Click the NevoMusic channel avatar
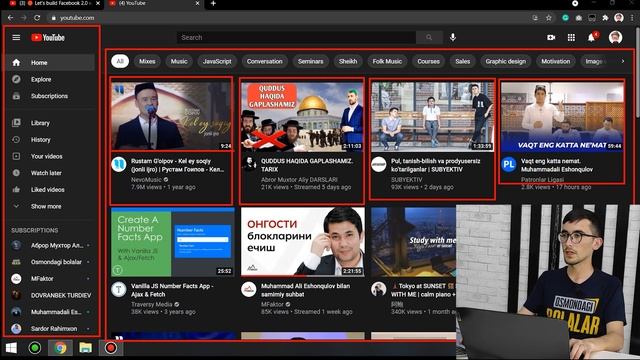Viewport: 640px width, 360px height. [119, 164]
